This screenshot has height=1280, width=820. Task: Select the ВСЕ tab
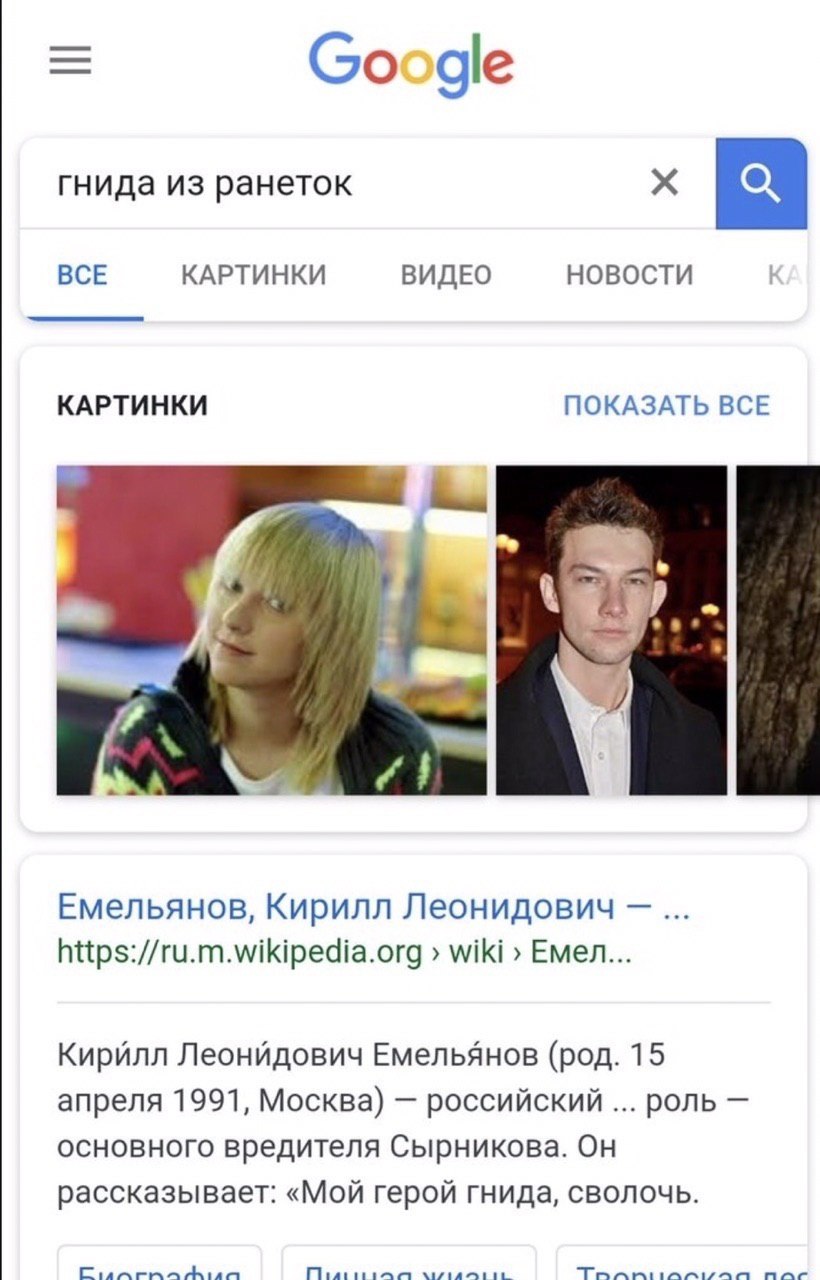[82, 274]
